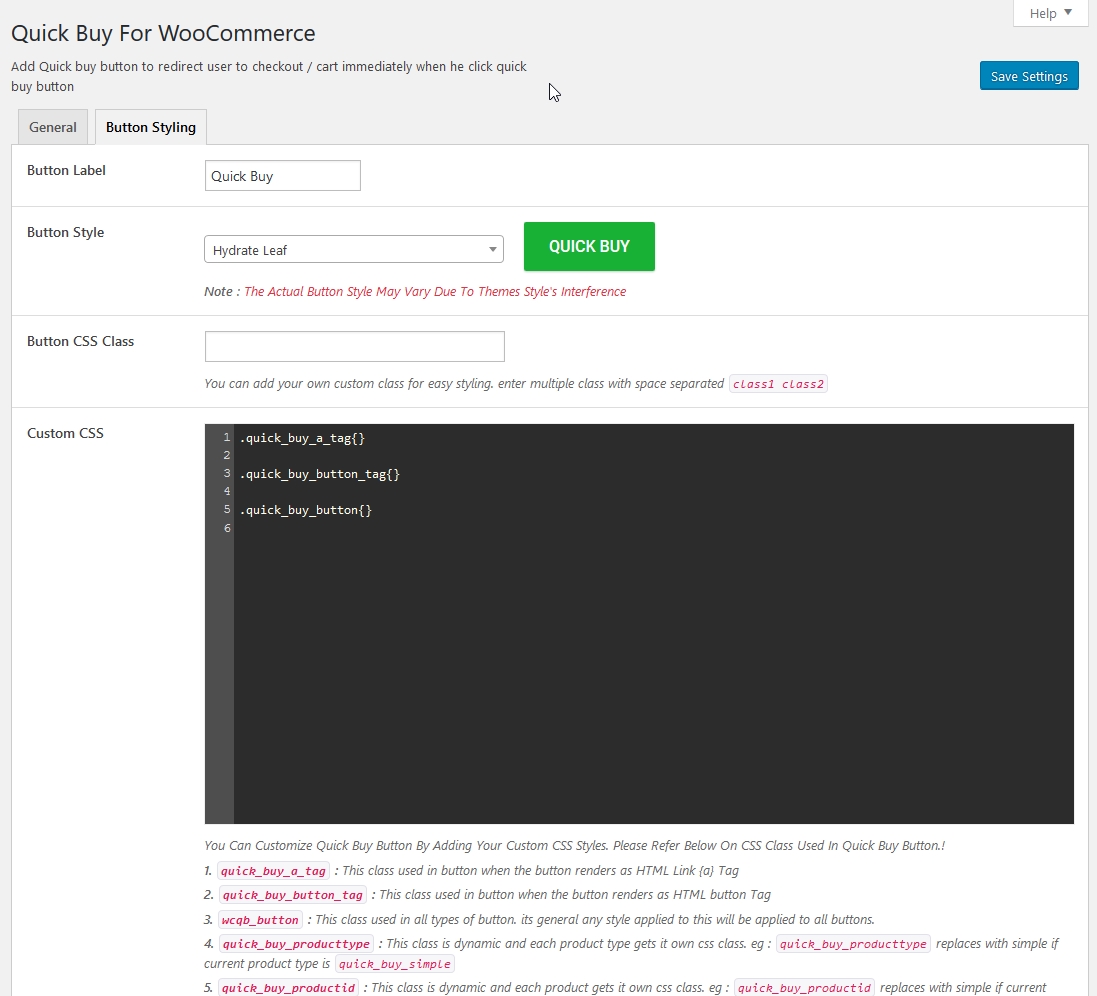Click the Button Label input field

[x=283, y=176]
